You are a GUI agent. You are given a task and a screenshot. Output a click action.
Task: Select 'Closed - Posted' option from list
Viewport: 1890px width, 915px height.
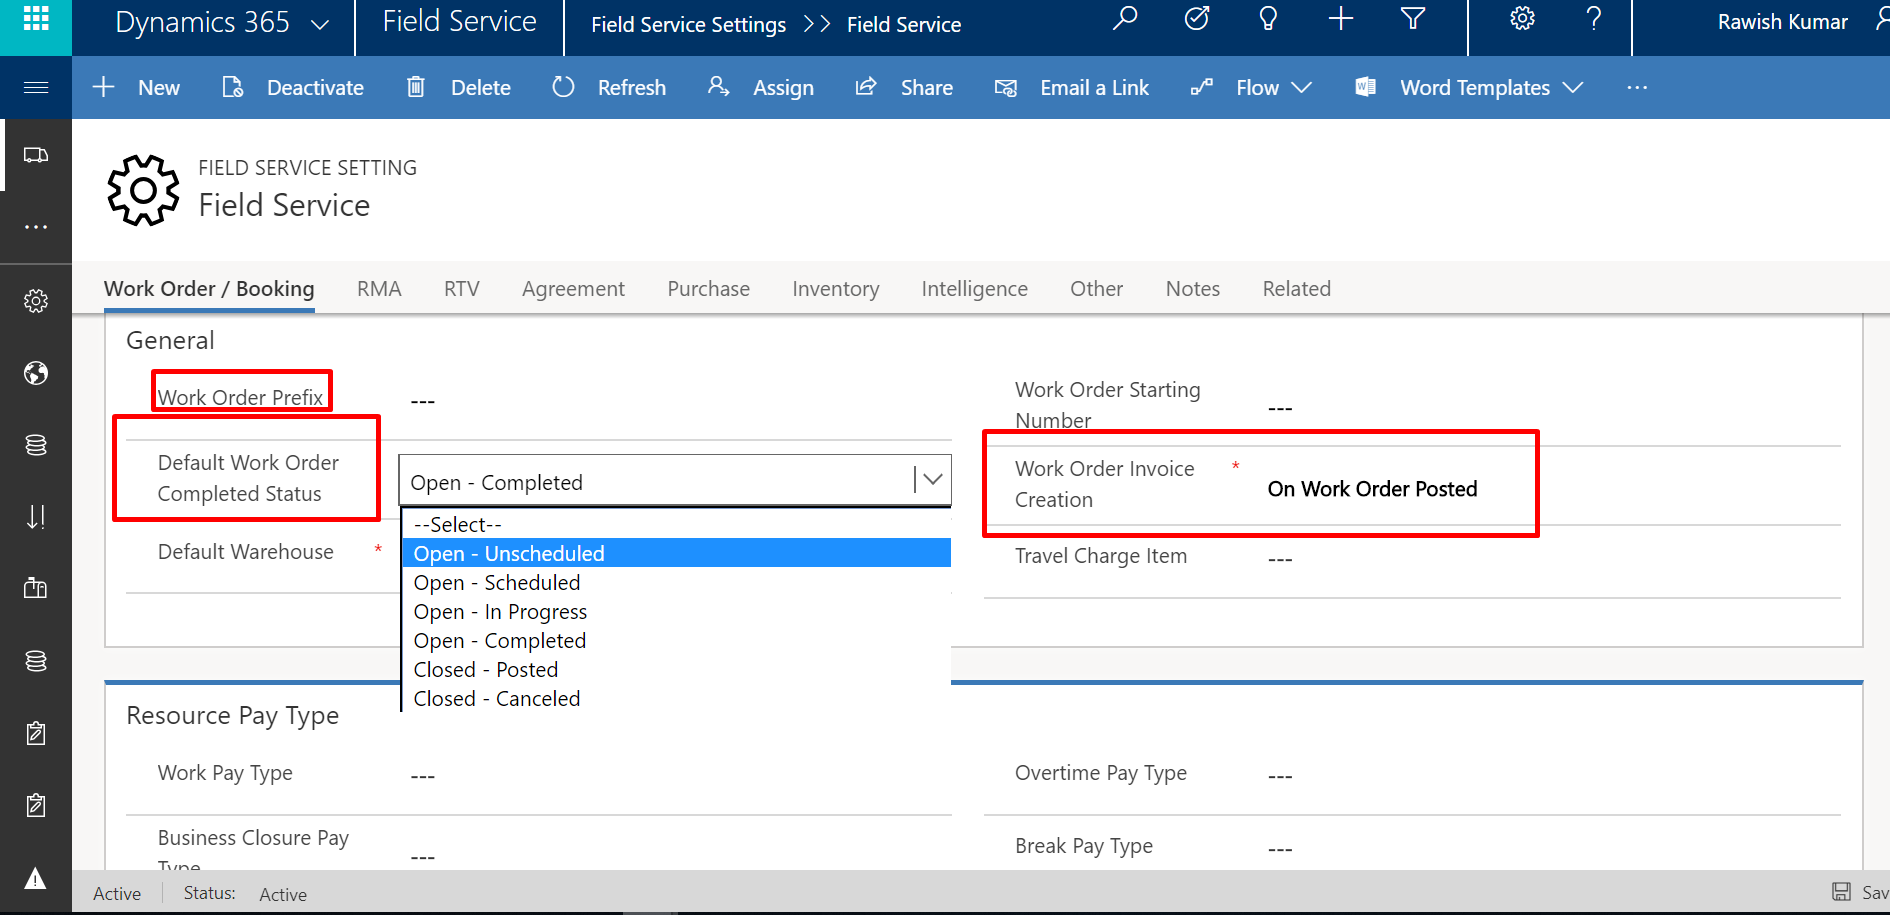tap(486, 670)
